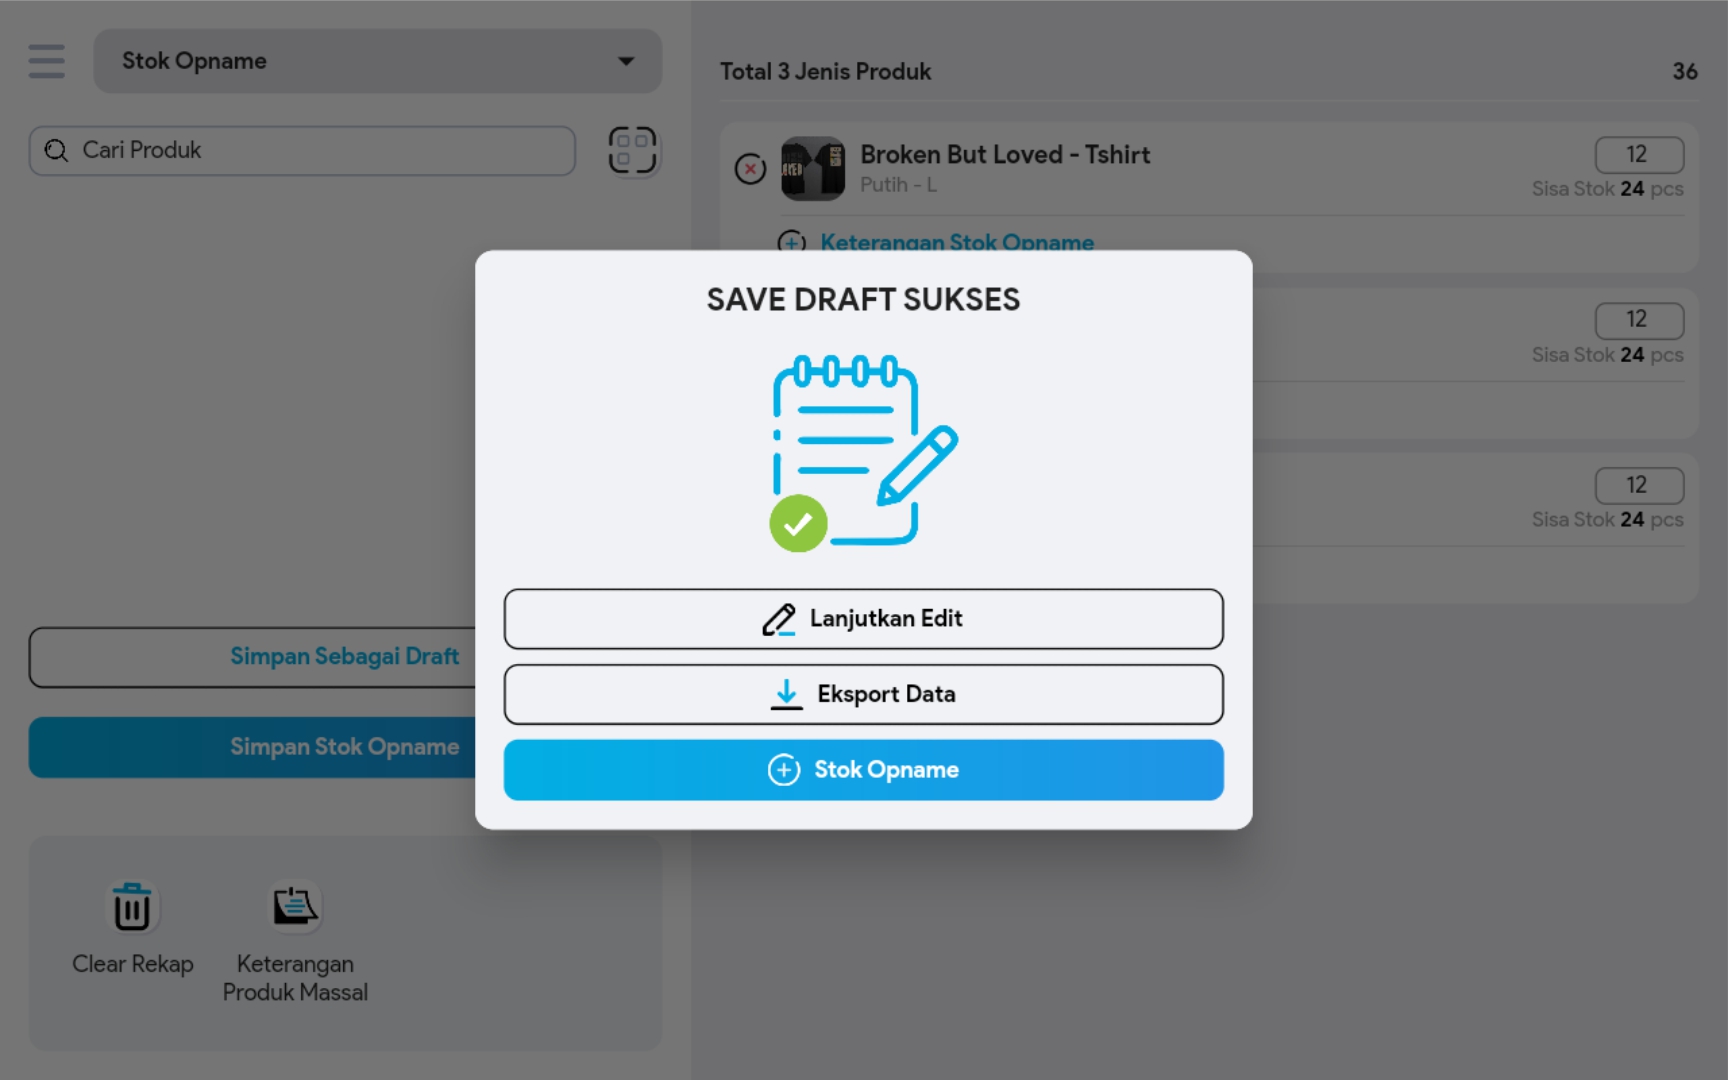Click the Clear Rekap trash icon
Image resolution: width=1728 pixels, height=1080 pixels.
132,907
